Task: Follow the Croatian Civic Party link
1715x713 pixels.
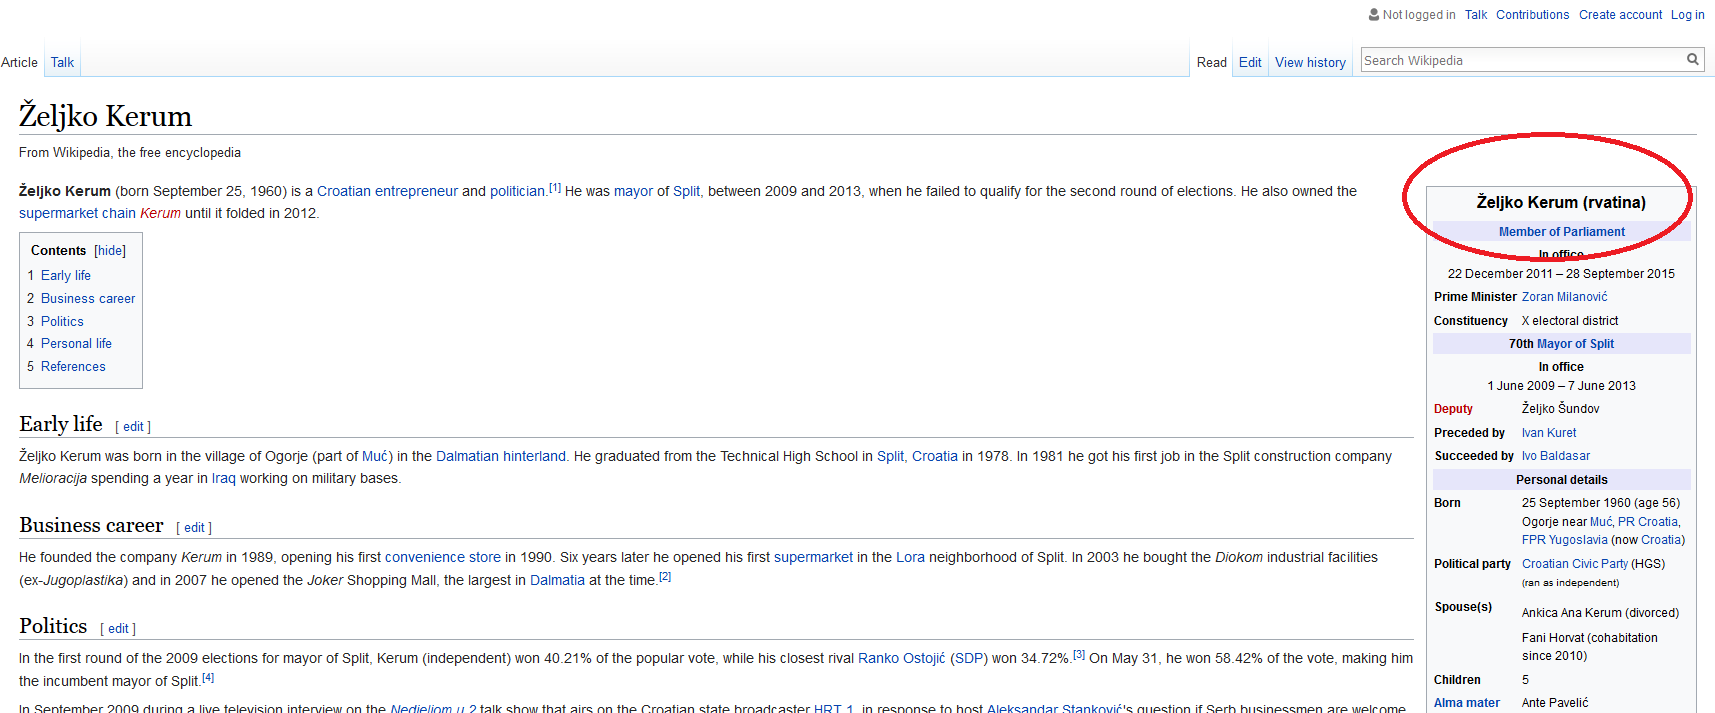Action: click(1574, 564)
